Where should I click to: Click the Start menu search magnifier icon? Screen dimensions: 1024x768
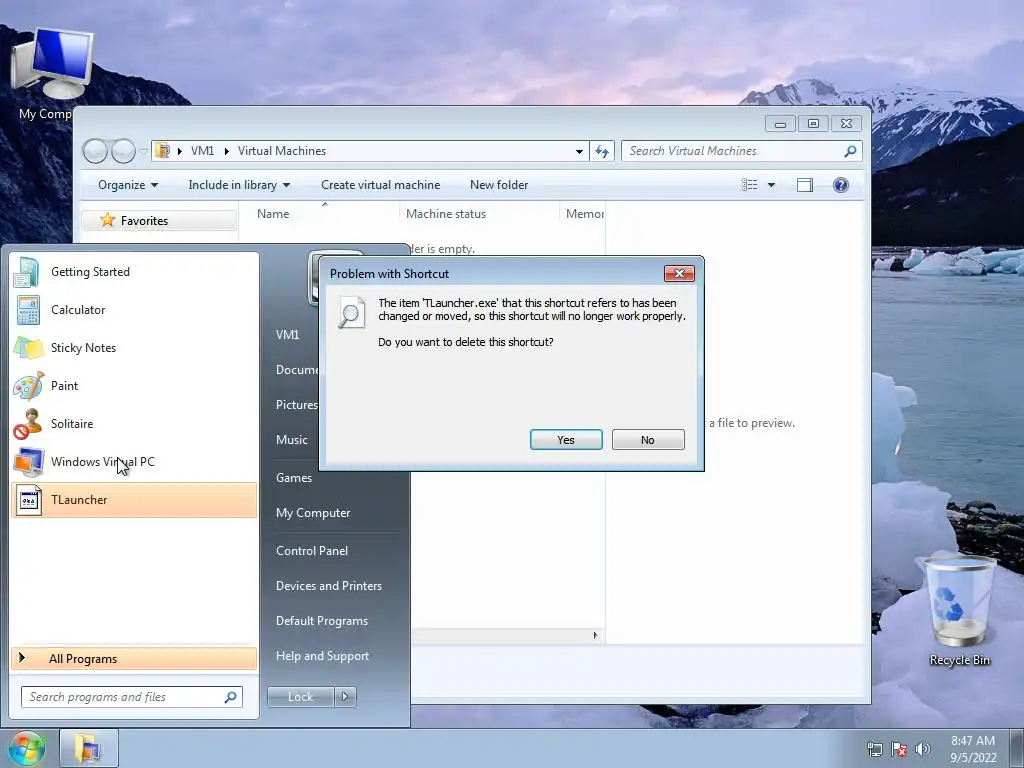(230, 697)
